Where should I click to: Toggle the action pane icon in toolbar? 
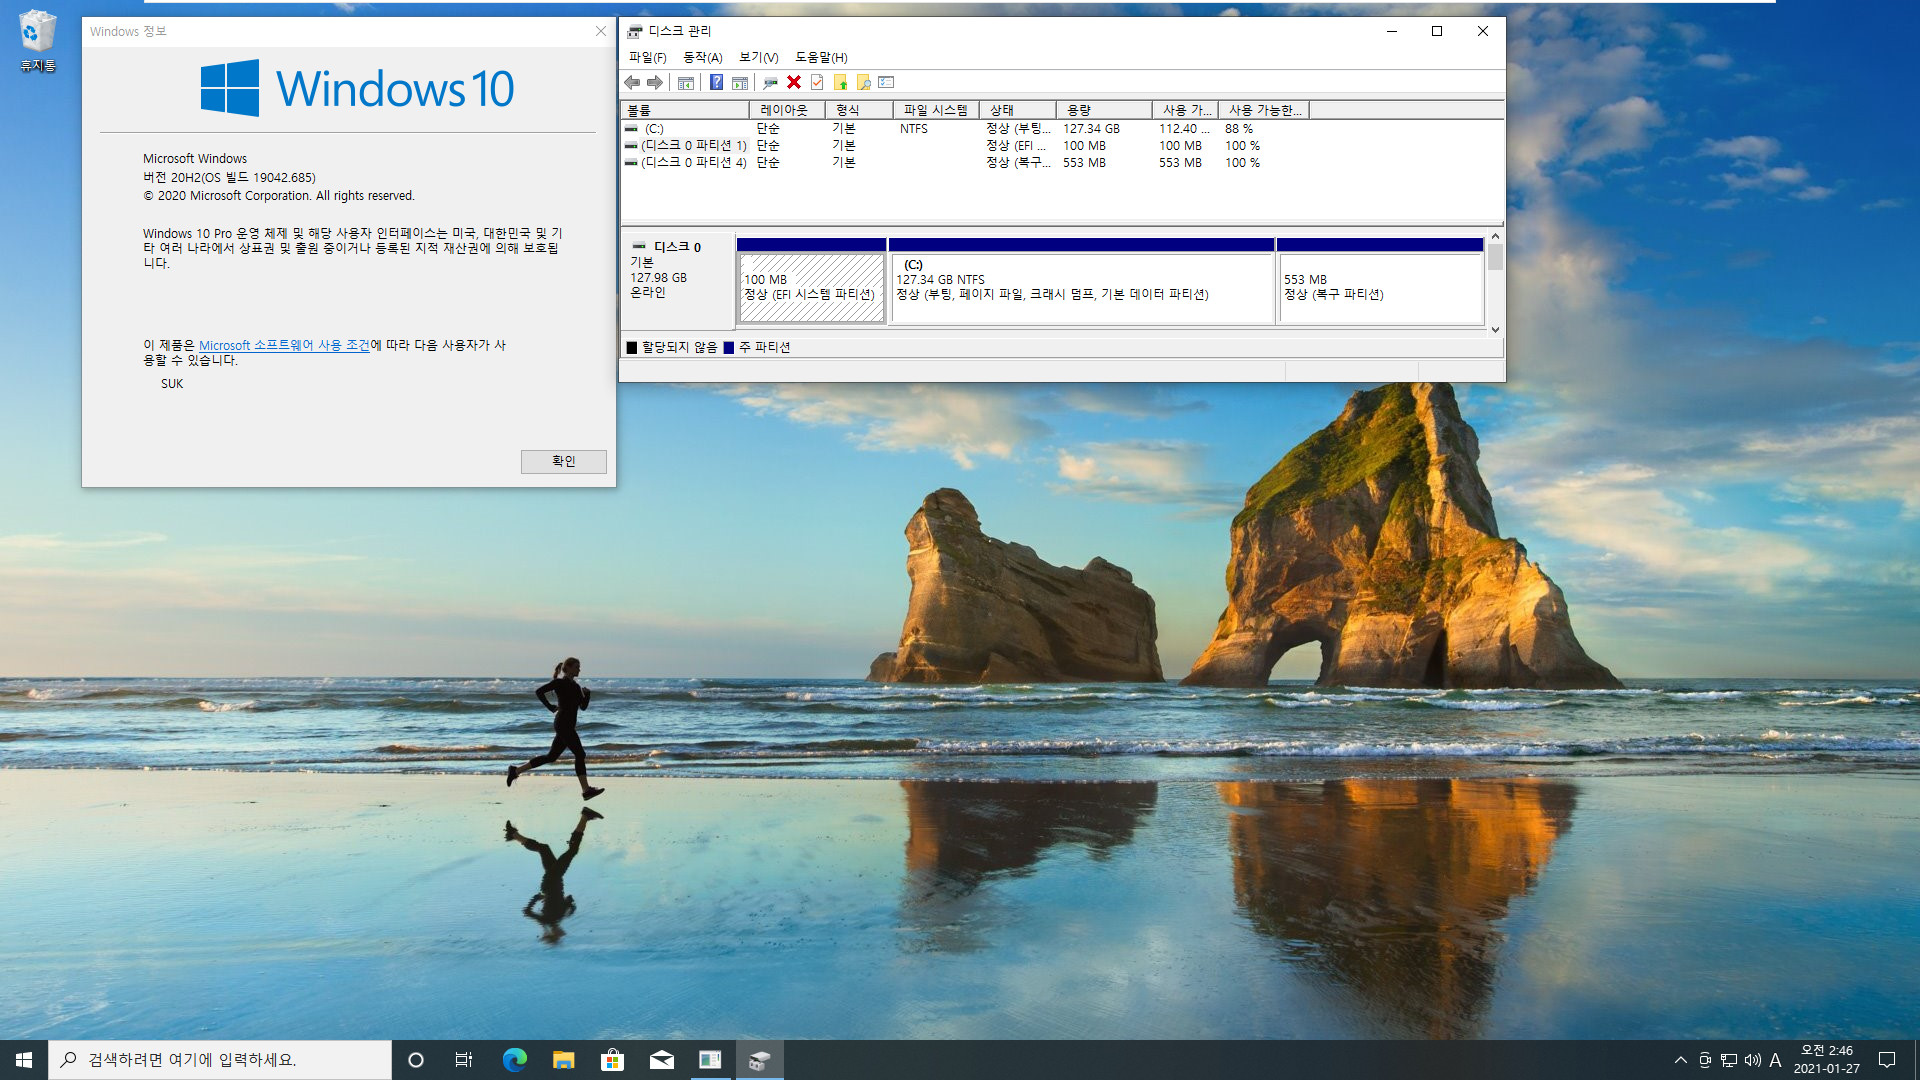point(740,83)
